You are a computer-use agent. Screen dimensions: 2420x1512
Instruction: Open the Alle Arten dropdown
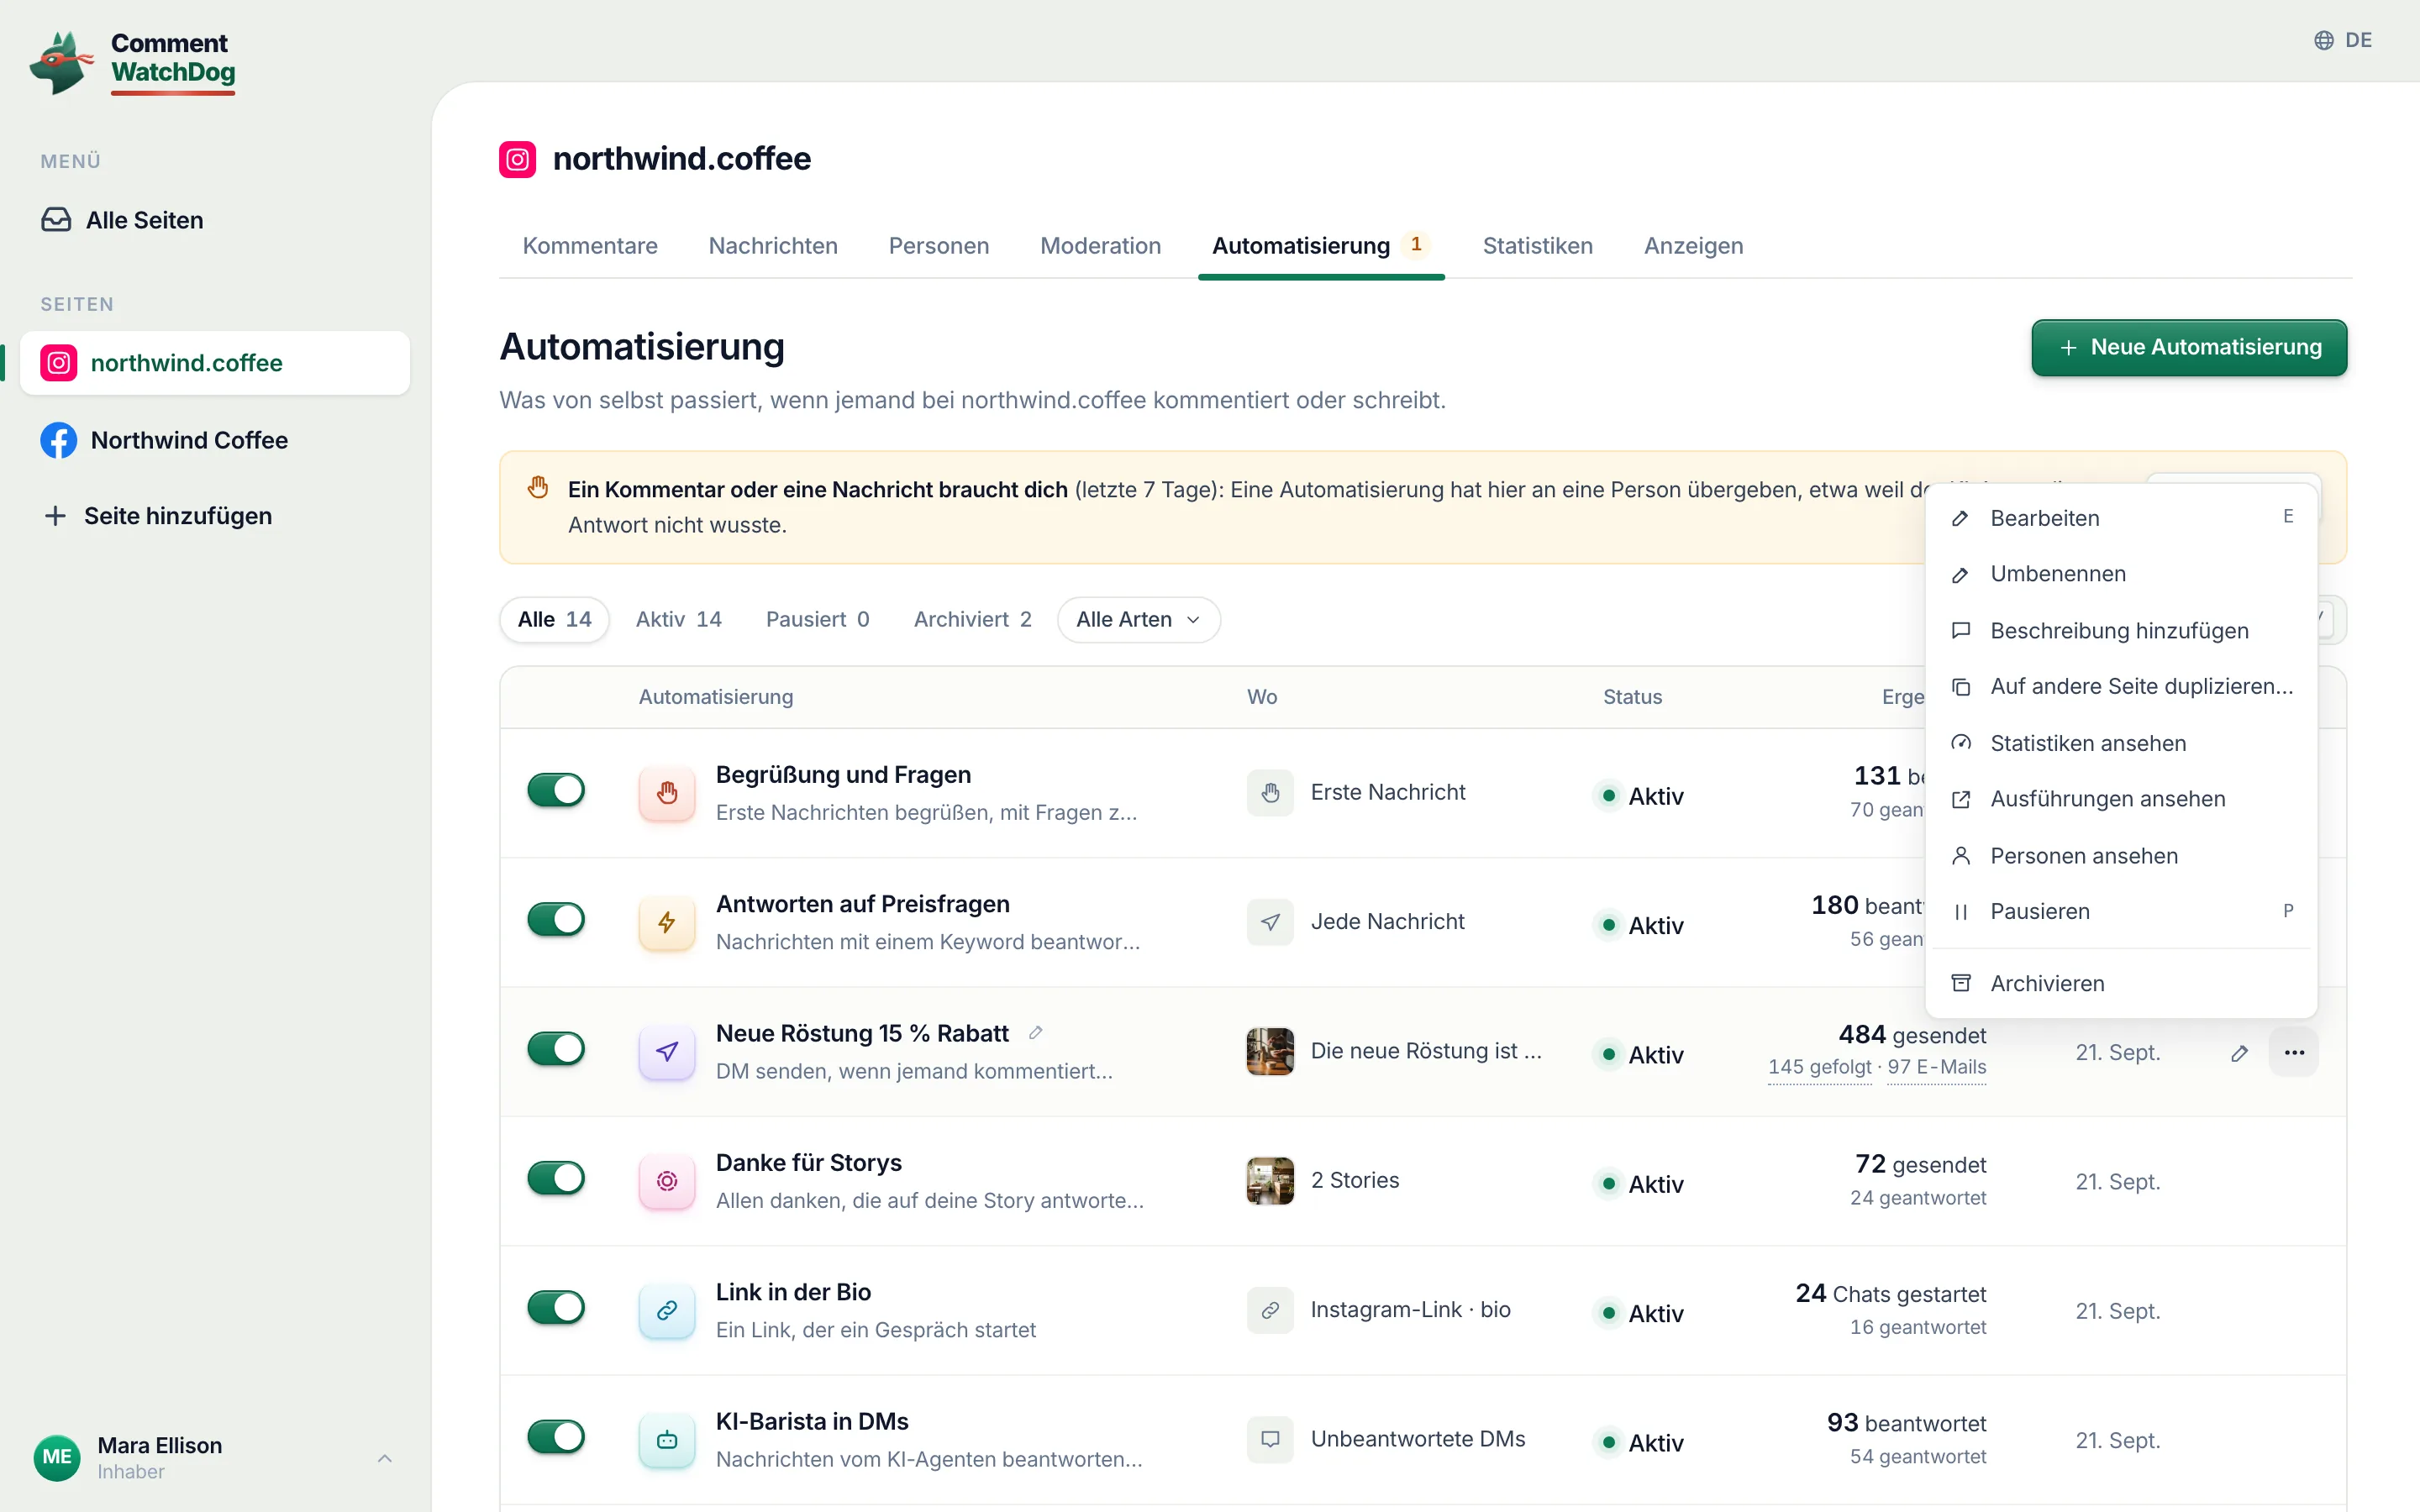(x=1138, y=619)
